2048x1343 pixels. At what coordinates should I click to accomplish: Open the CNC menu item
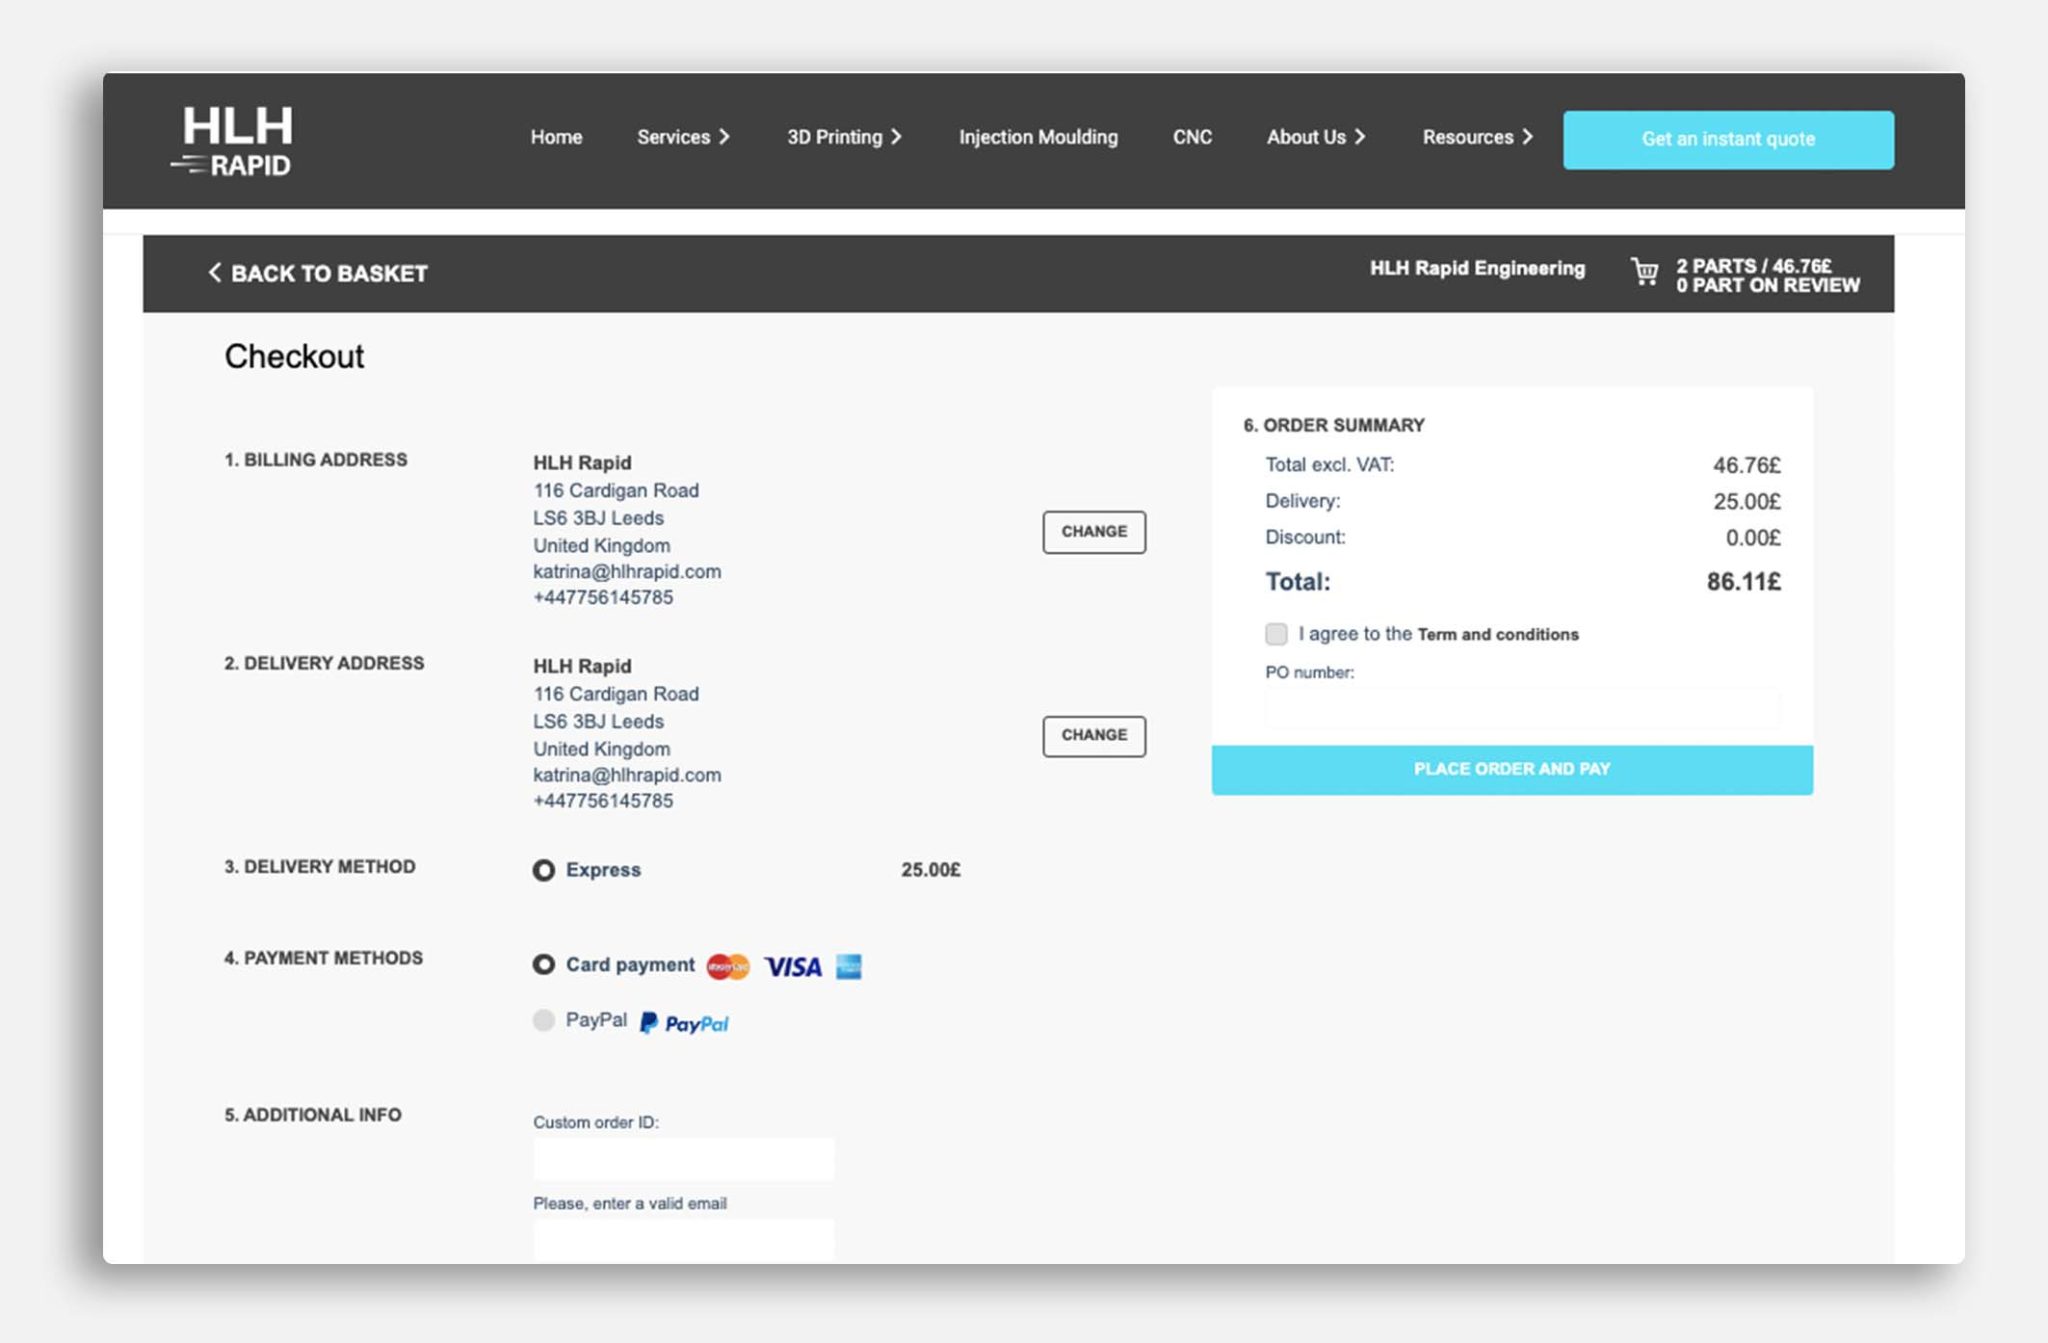tap(1192, 137)
